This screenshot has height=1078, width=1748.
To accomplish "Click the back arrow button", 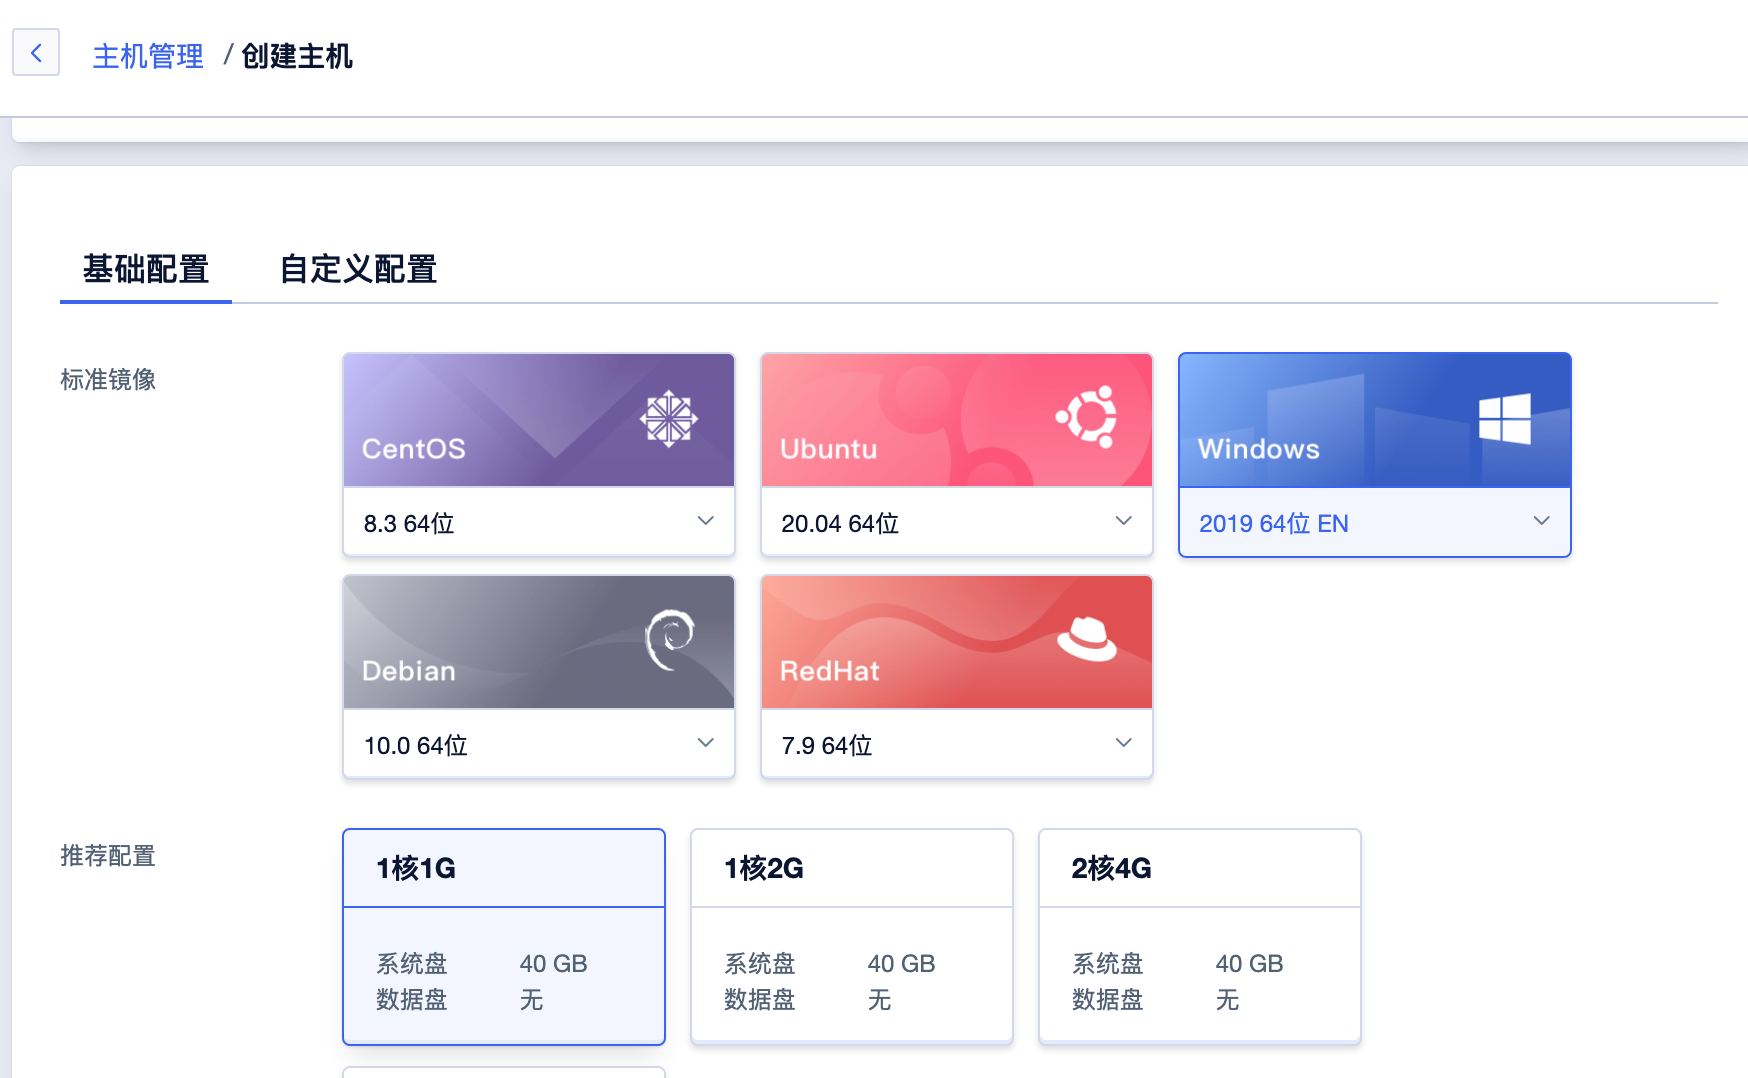I will [36, 53].
